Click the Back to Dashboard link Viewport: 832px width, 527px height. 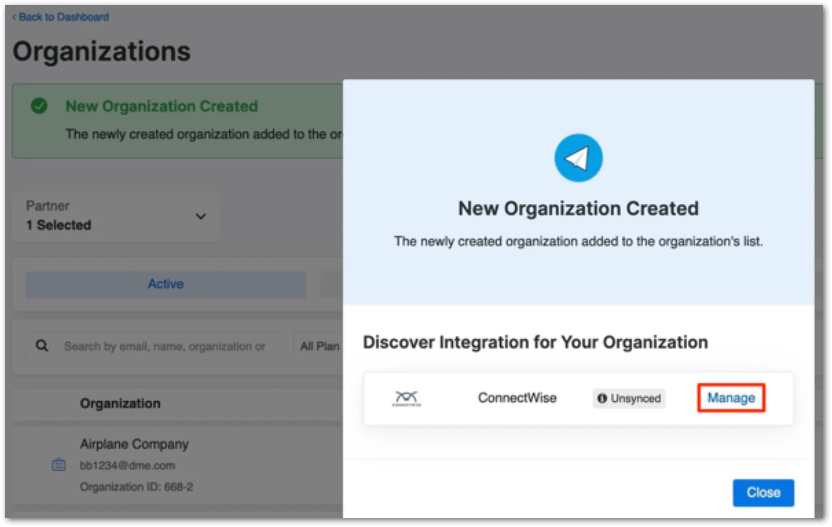[60, 17]
